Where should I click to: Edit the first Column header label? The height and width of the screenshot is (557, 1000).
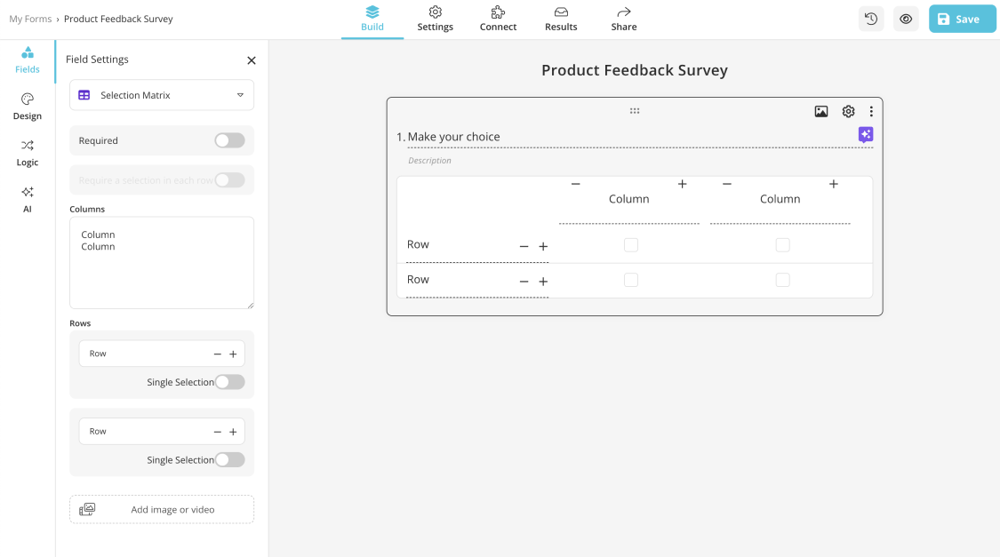click(x=629, y=199)
